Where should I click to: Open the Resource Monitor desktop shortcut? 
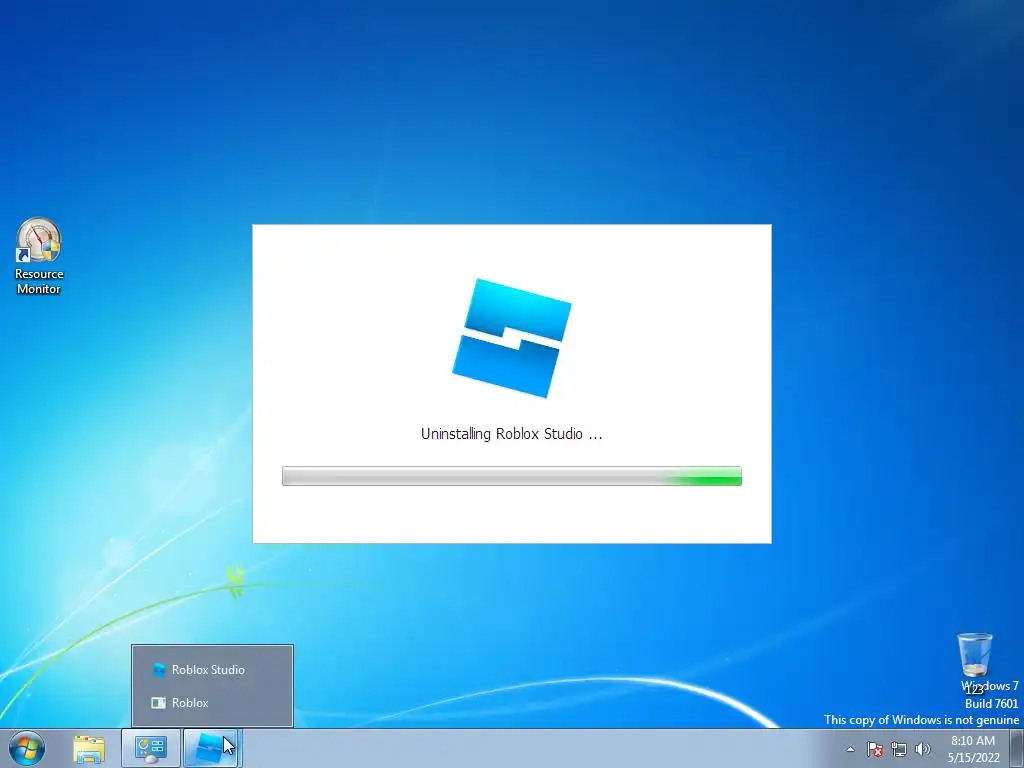coord(39,256)
